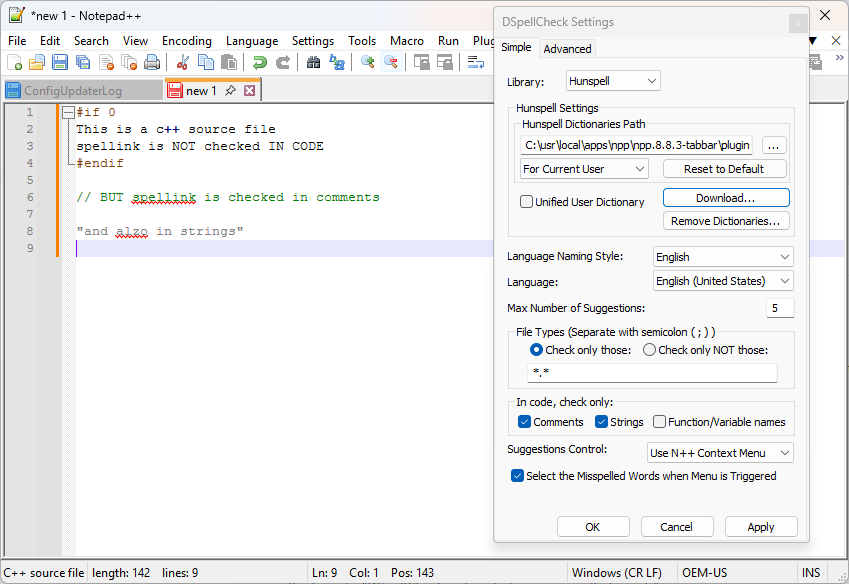Screen dimensions: 849x584
Task: Open the Run menu
Action: (448, 41)
